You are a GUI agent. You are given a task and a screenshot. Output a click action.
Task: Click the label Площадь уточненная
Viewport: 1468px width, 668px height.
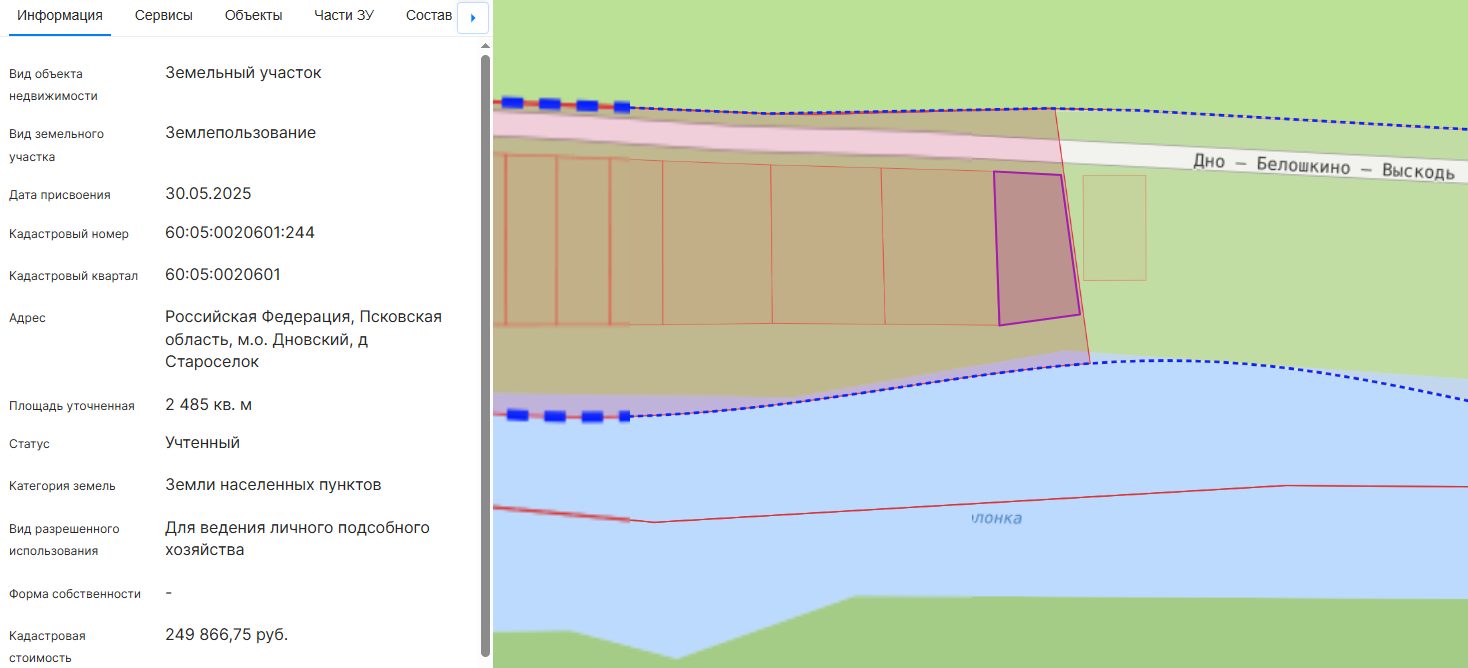tap(71, 406)
